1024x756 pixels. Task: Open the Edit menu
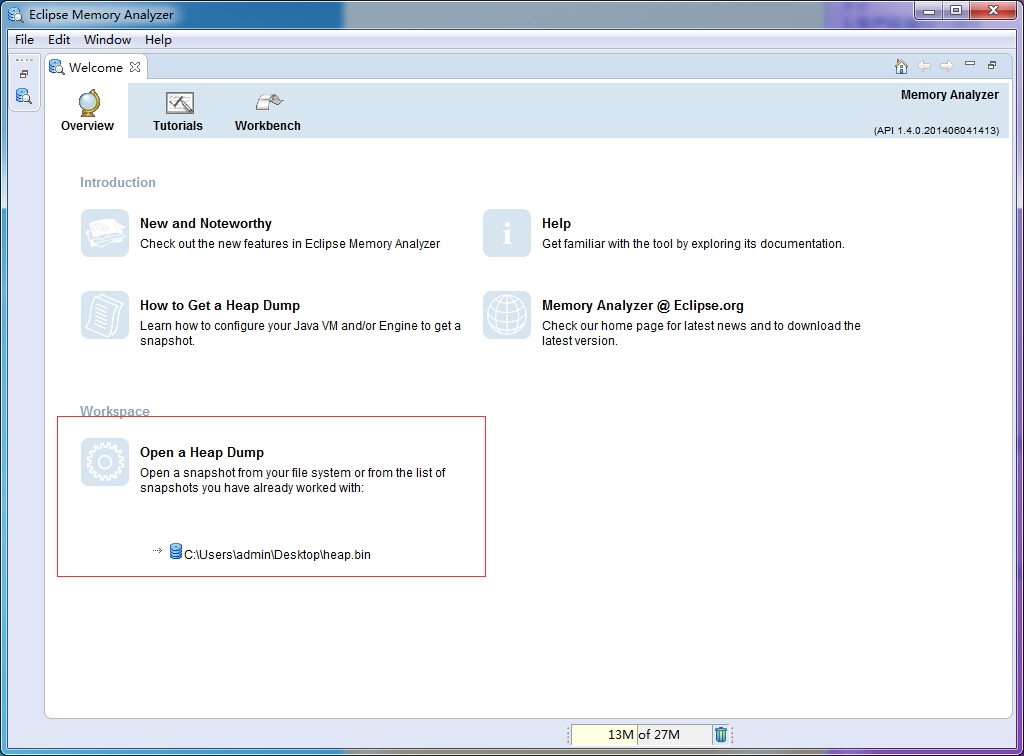point(59,39)
